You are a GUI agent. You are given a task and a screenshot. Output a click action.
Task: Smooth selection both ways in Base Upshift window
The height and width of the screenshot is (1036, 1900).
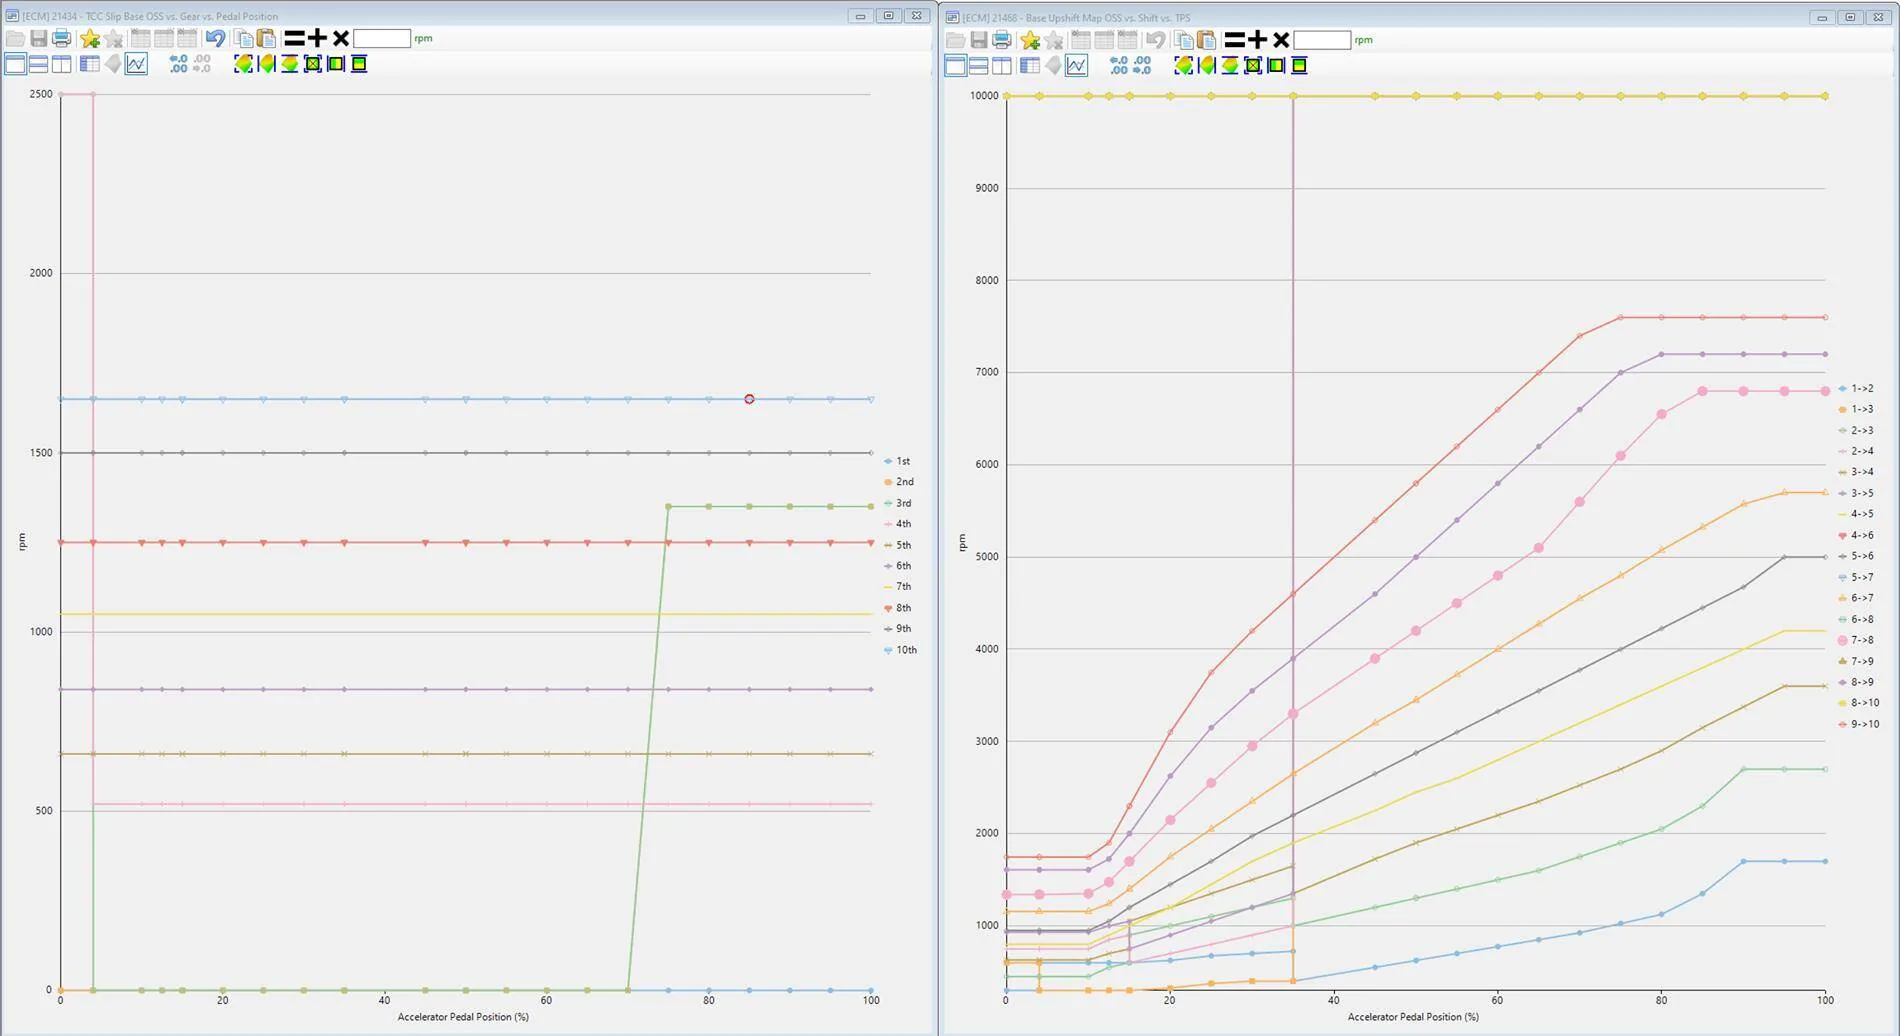1252,66
